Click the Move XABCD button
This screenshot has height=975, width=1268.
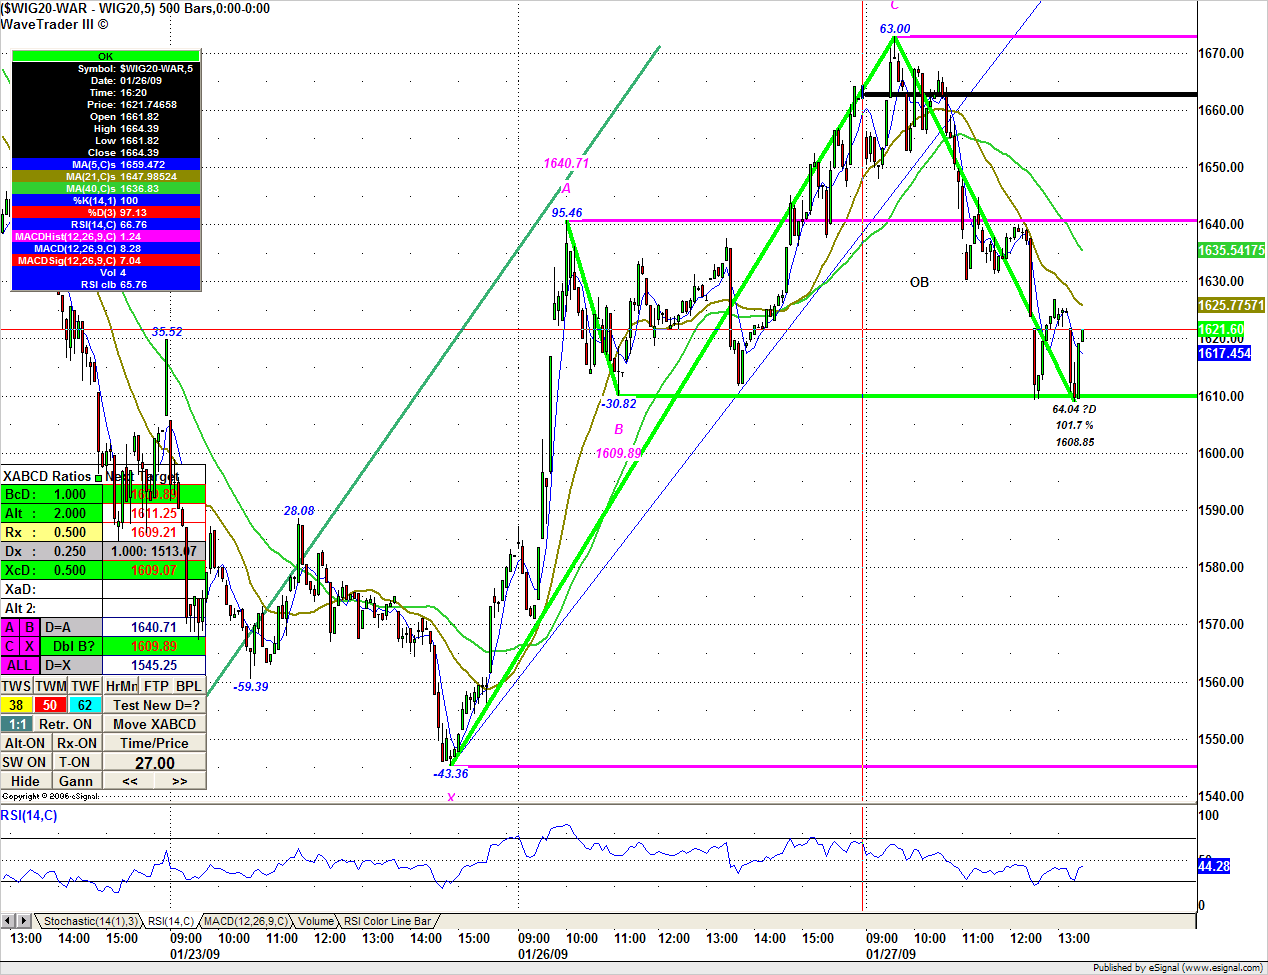click(154, 724)
